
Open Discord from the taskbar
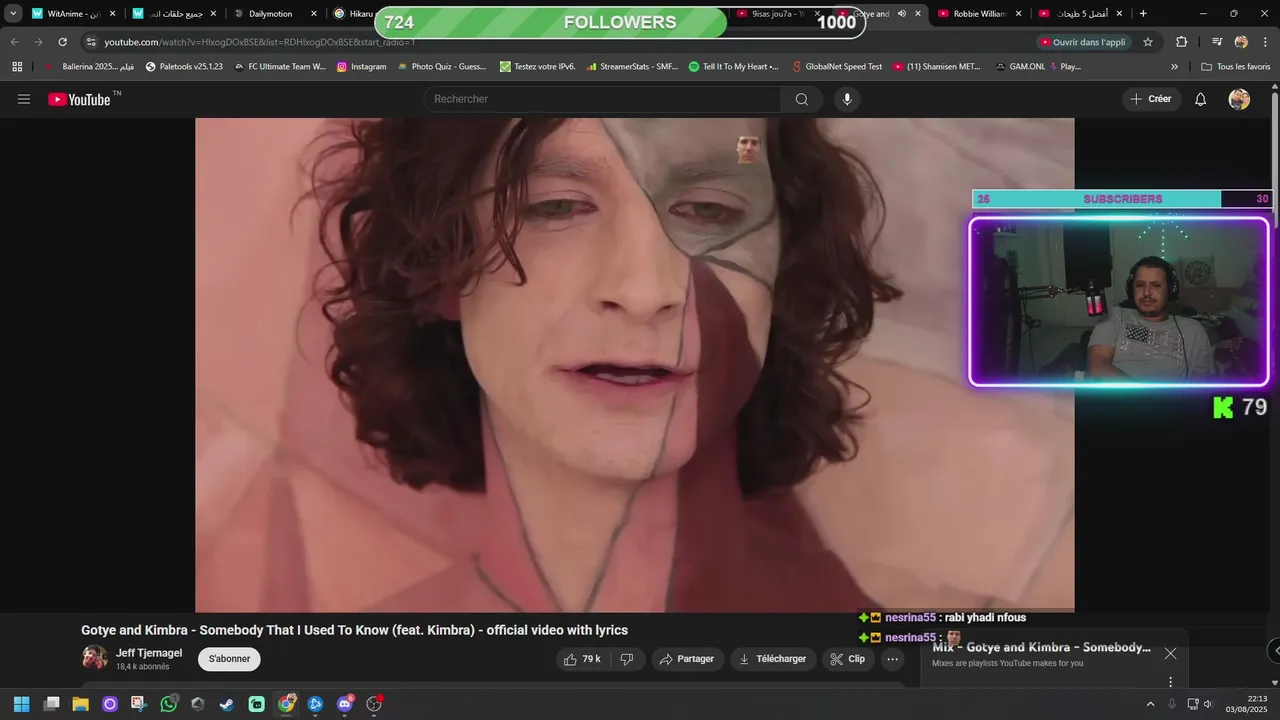(345, 704)
